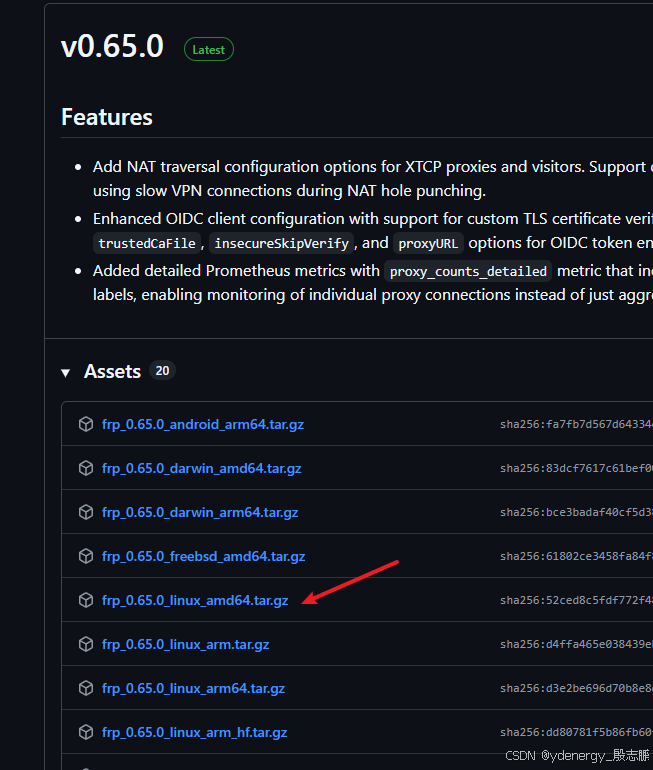Click sha256 hash starting fa7fb7d567
This screenshot has height=770, width=653.
click(576, 425)
